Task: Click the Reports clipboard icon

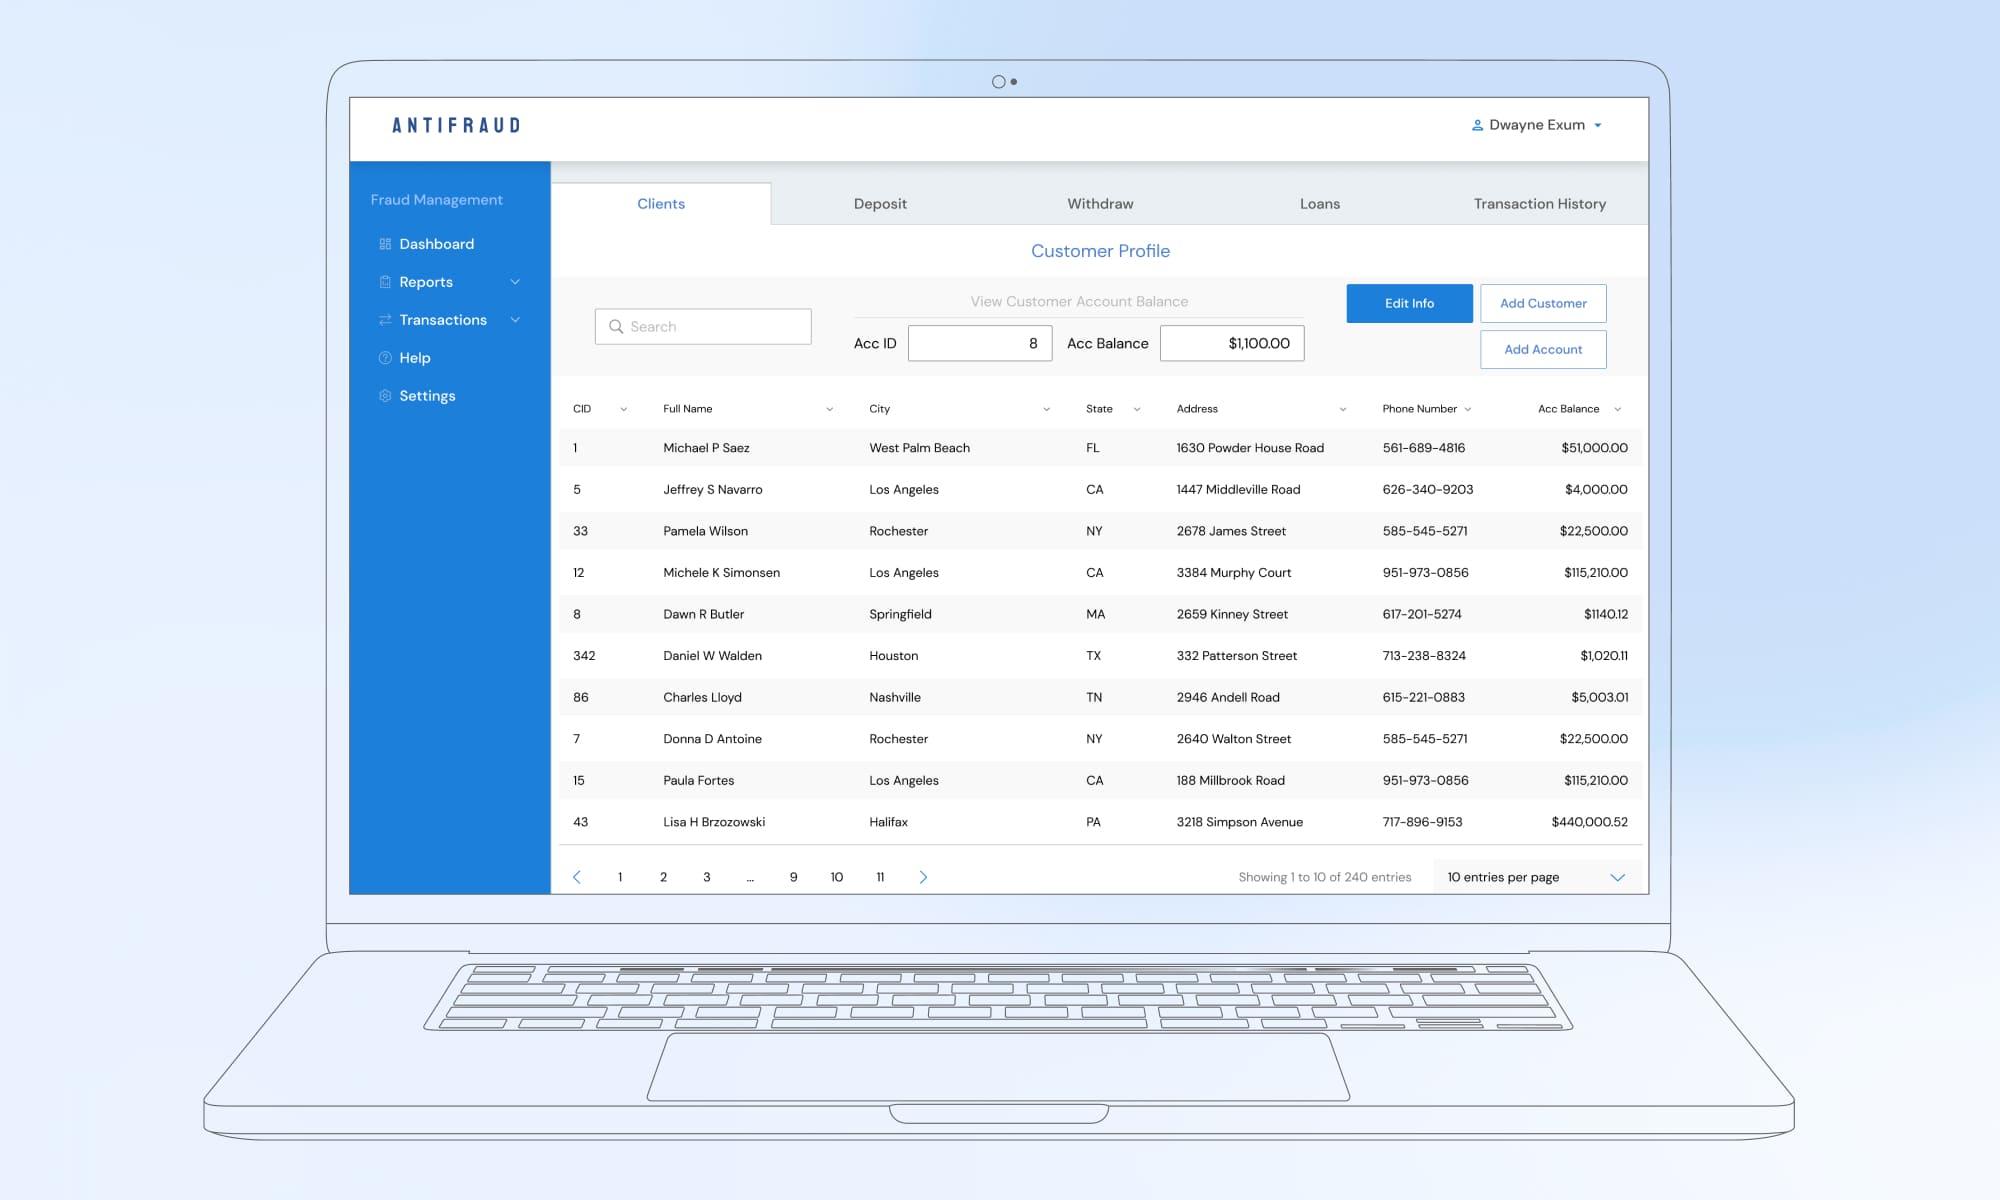Action: (x=385, y=282)
